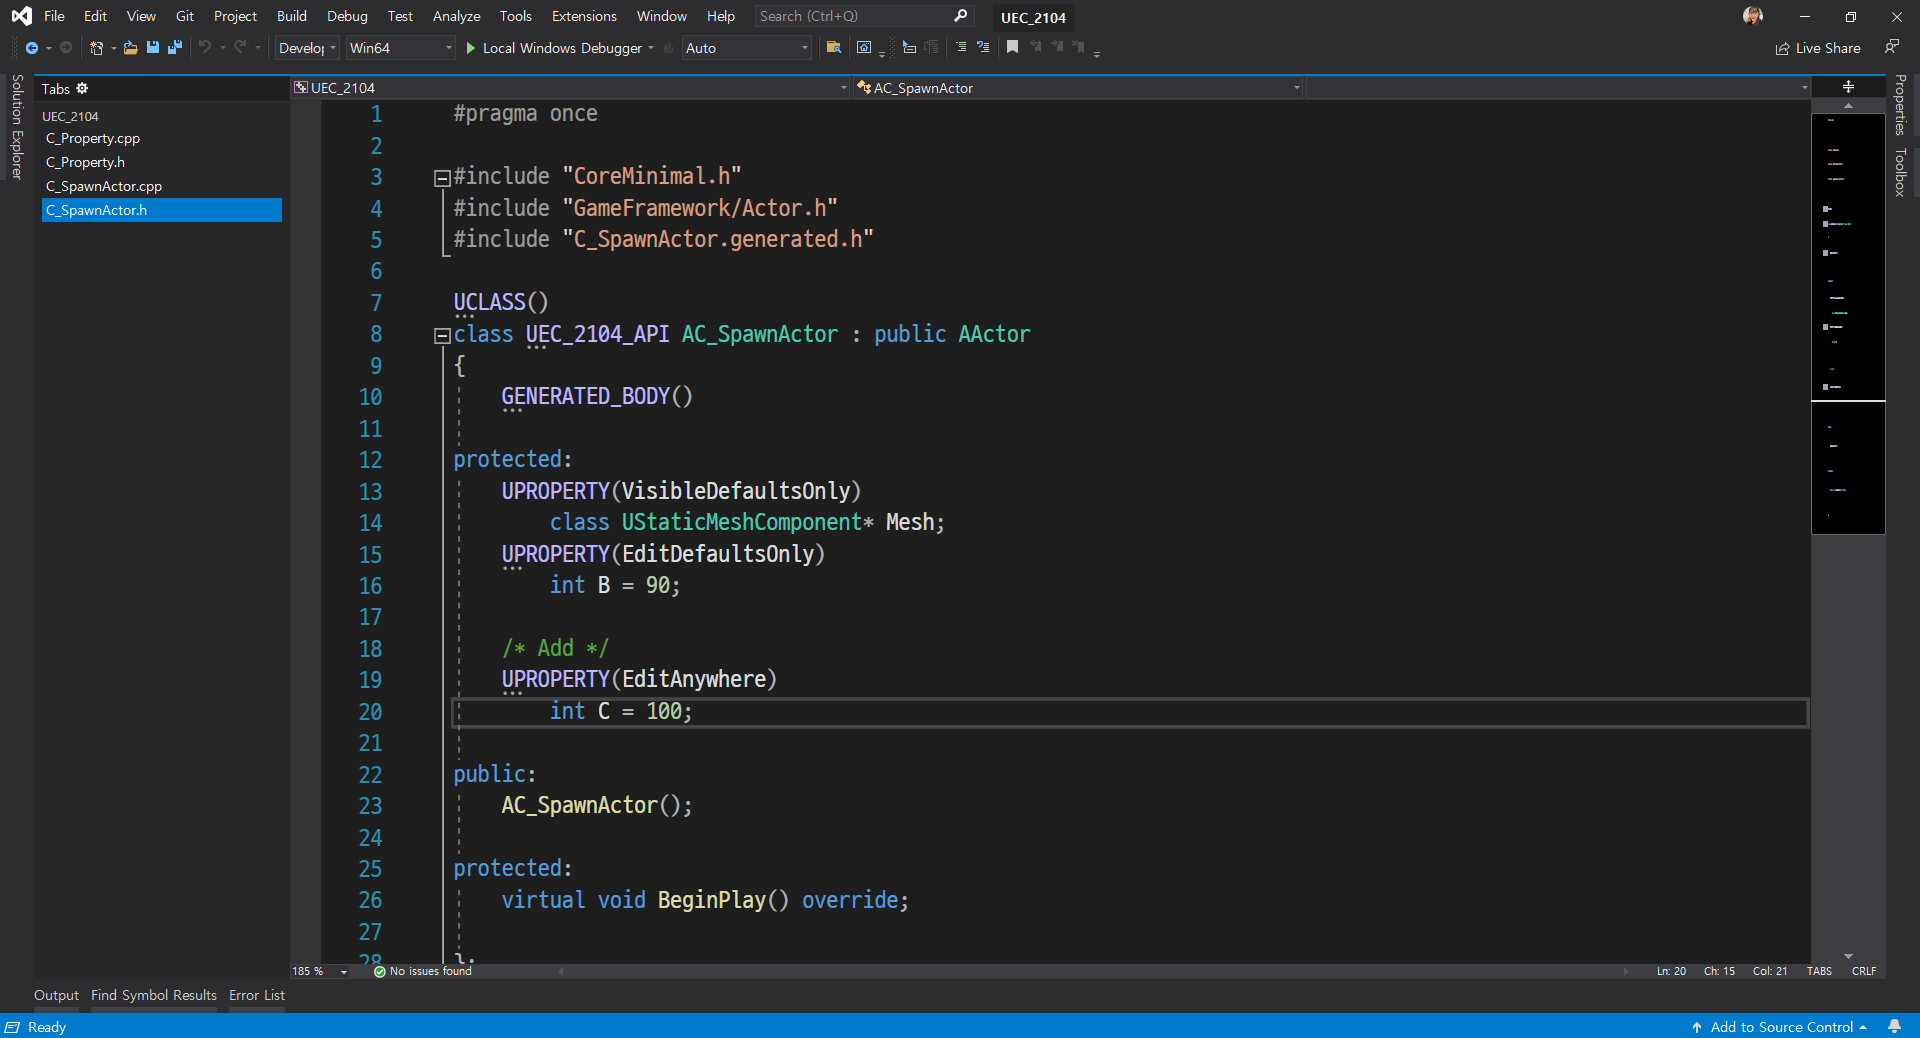Click the Visual Studio logo icon
The height and width of the screenshot is (1038, 1920).
point(21,16)
